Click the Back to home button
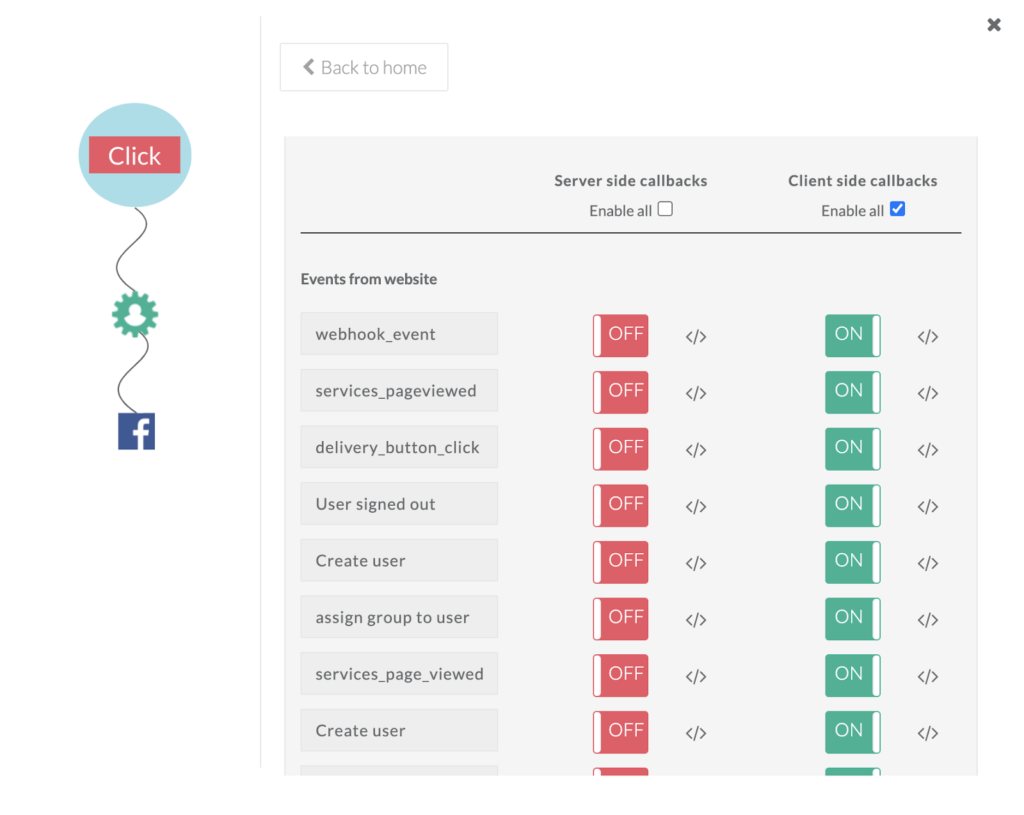 [x=363, y=67]
